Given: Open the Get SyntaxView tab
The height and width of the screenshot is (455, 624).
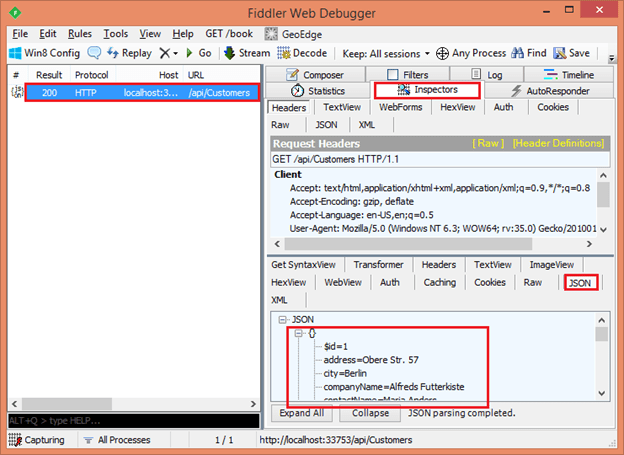Looking at the screenshot, I should 303,265.
